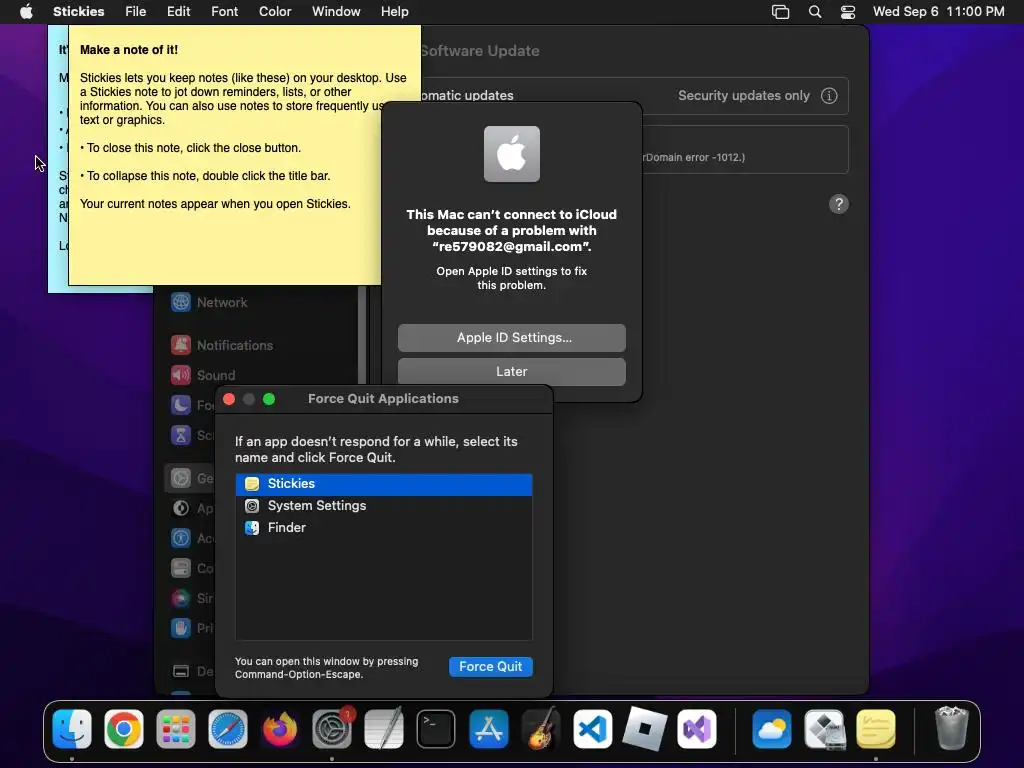Select Stickies in Force Quit list

(383, 484)
